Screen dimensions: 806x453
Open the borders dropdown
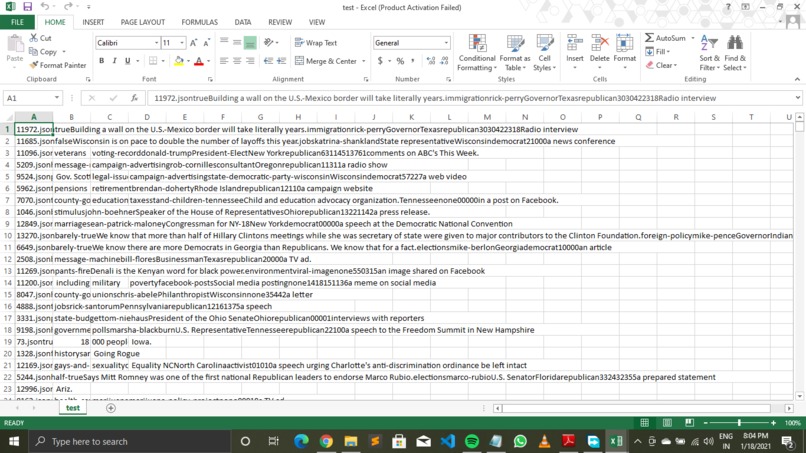163,61
